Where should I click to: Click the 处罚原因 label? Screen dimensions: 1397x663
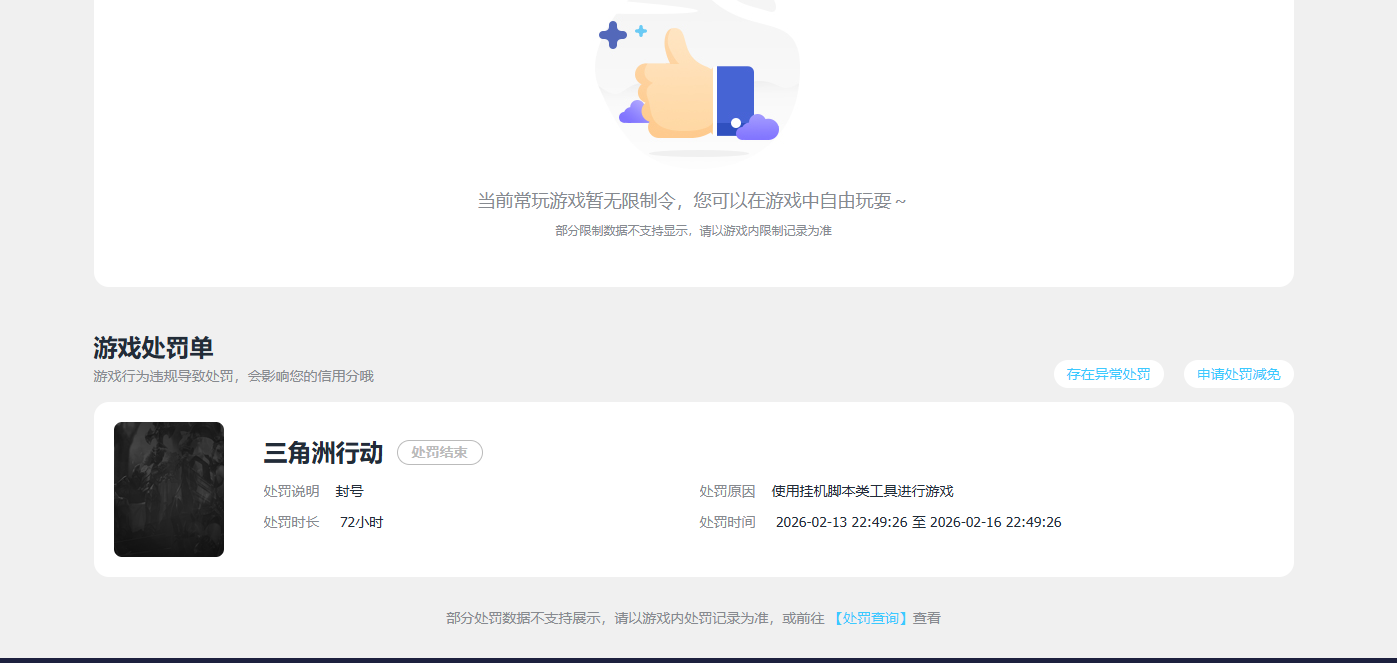pos(727,491)
